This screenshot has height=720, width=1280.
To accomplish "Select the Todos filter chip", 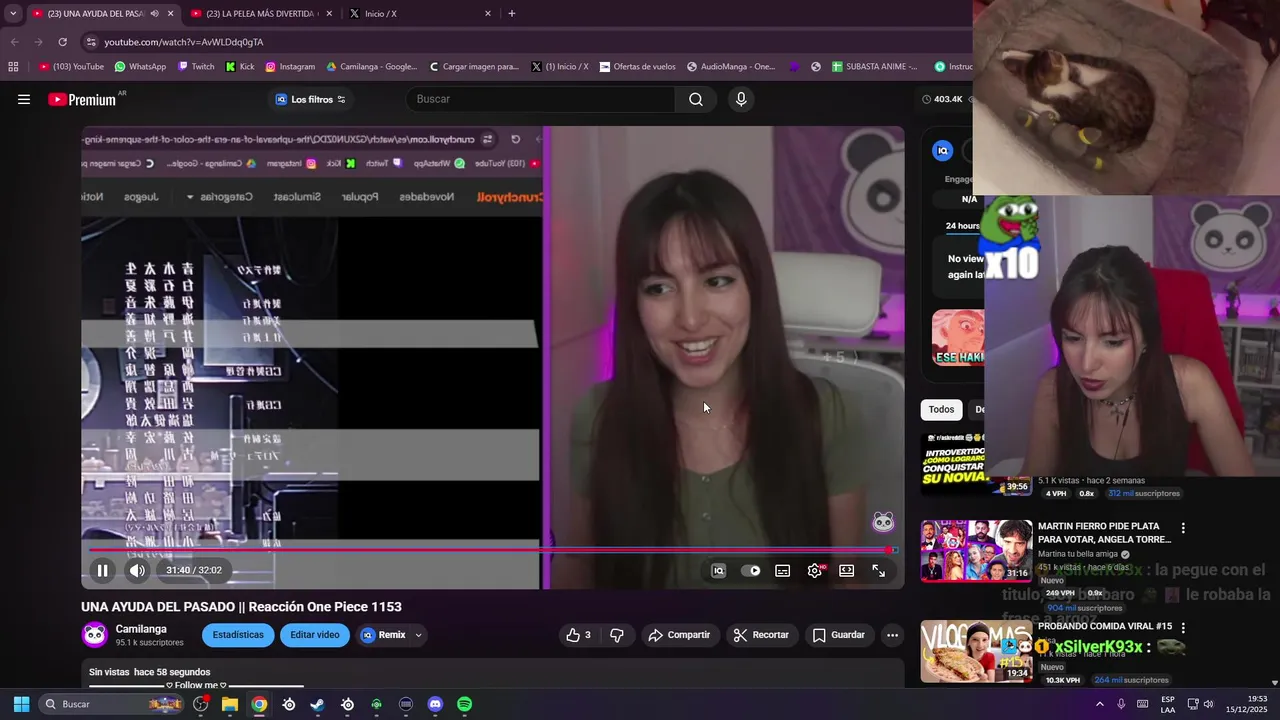I will click(x=941, y=409).
